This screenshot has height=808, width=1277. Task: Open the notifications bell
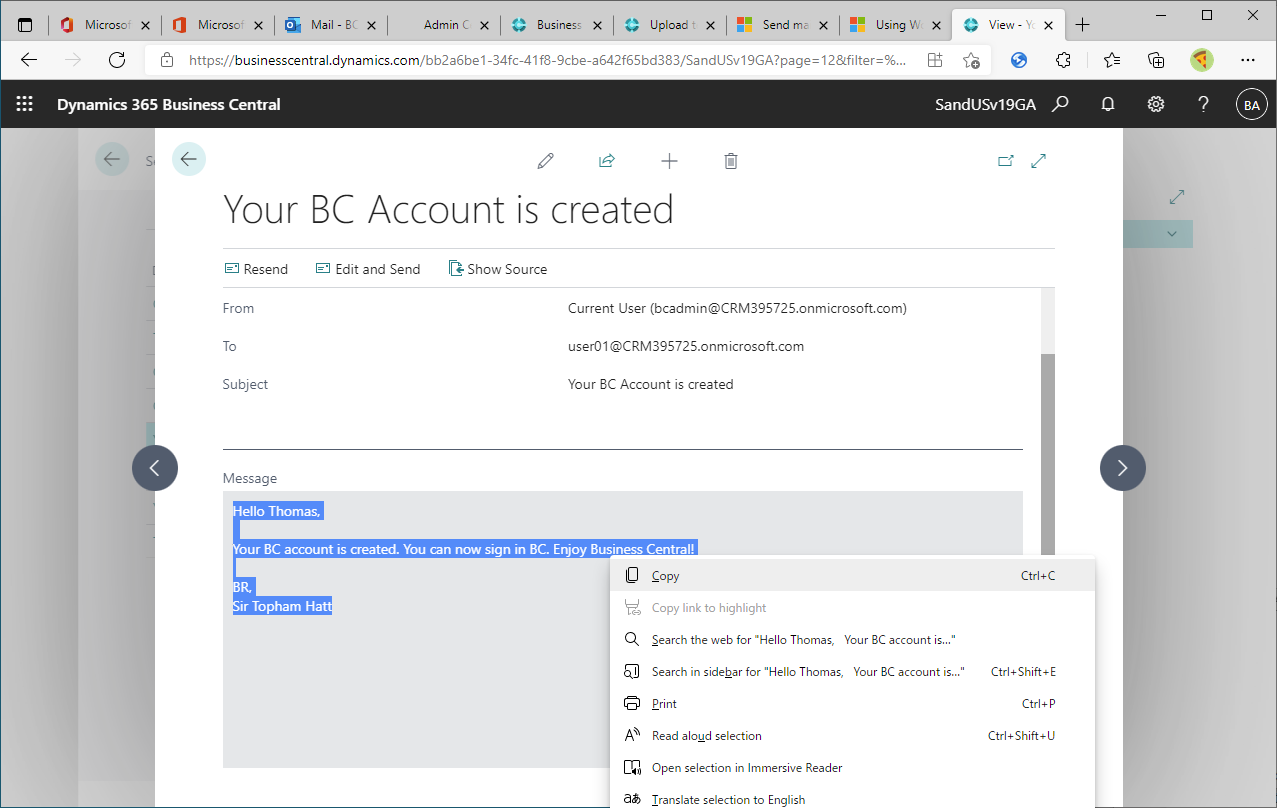coord(1108,103)
